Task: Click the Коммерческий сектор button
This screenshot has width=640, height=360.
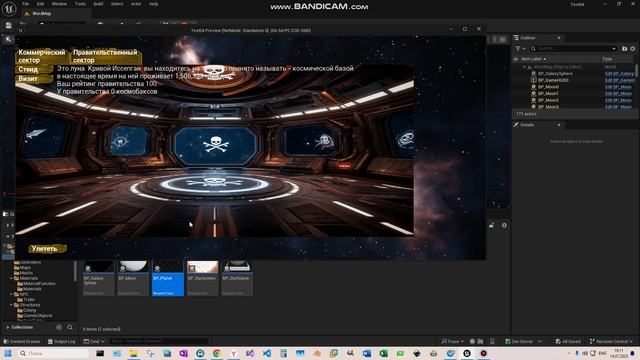Action: [41, 56]
